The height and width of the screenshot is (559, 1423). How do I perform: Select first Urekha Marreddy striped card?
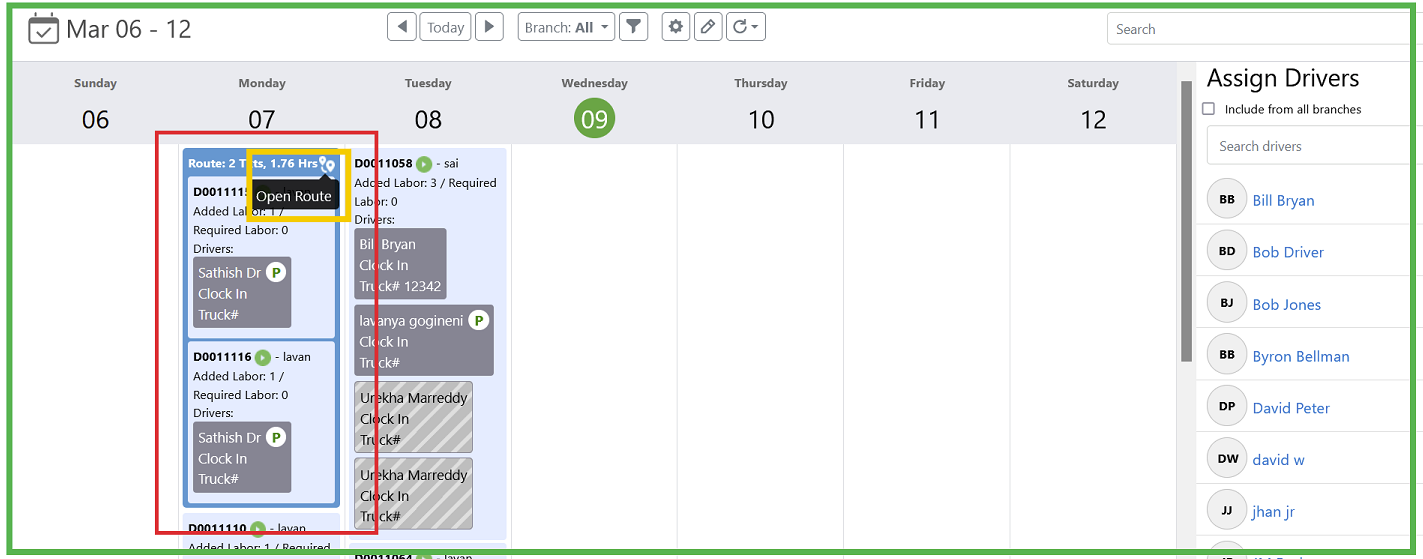coord(413,418)
